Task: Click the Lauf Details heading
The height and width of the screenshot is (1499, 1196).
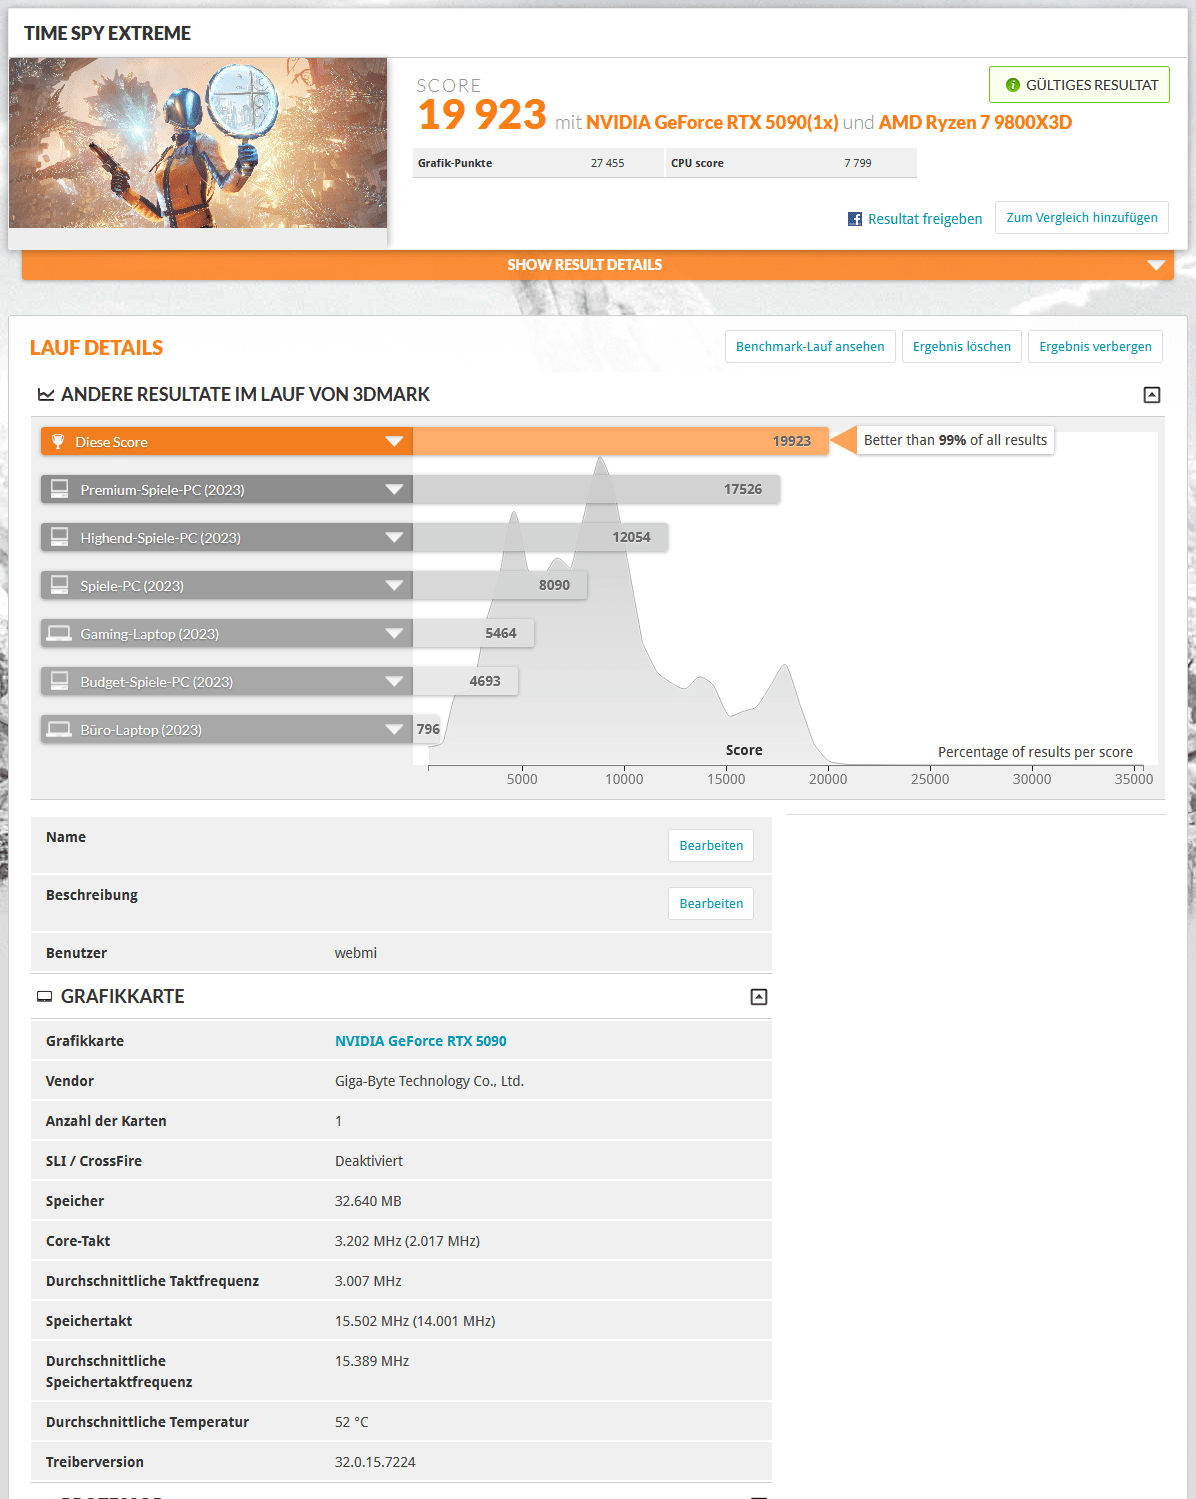Action: (96, 348)
